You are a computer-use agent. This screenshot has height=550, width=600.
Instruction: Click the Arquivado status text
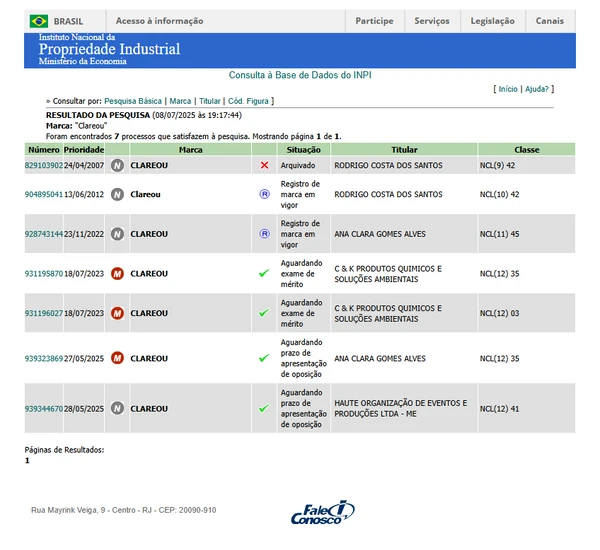298,165
